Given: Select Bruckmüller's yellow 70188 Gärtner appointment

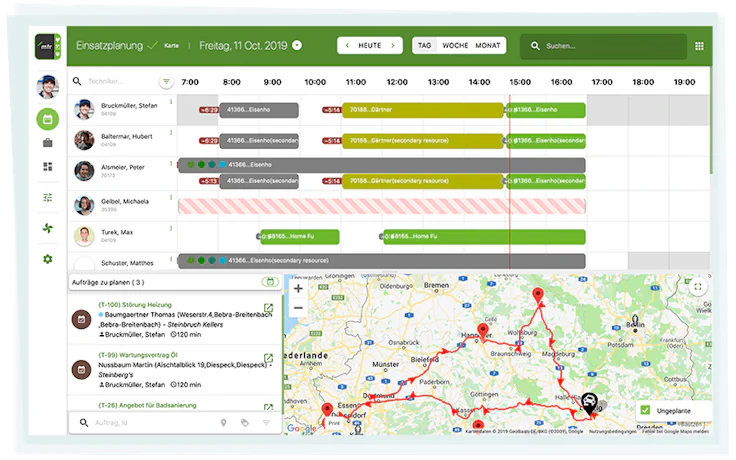Looking at the screenshot, I should click(x=422, y=110).
